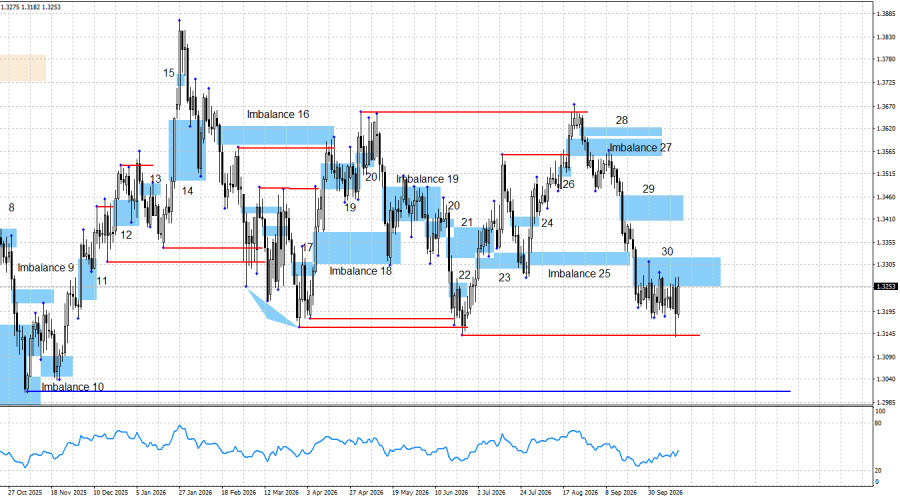Select the zone label "17"
Screen dimensions: 900x500
point(308,247)
